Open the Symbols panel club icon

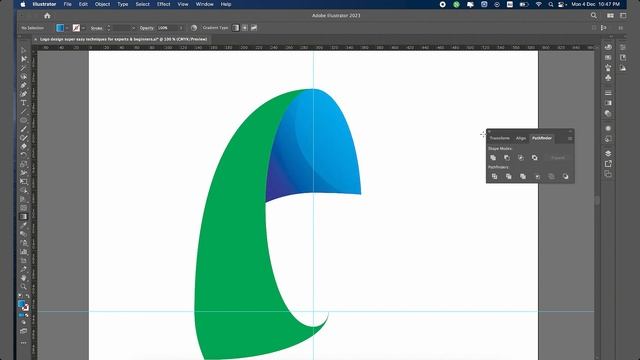pyautogui.click(x=608, y=77)
